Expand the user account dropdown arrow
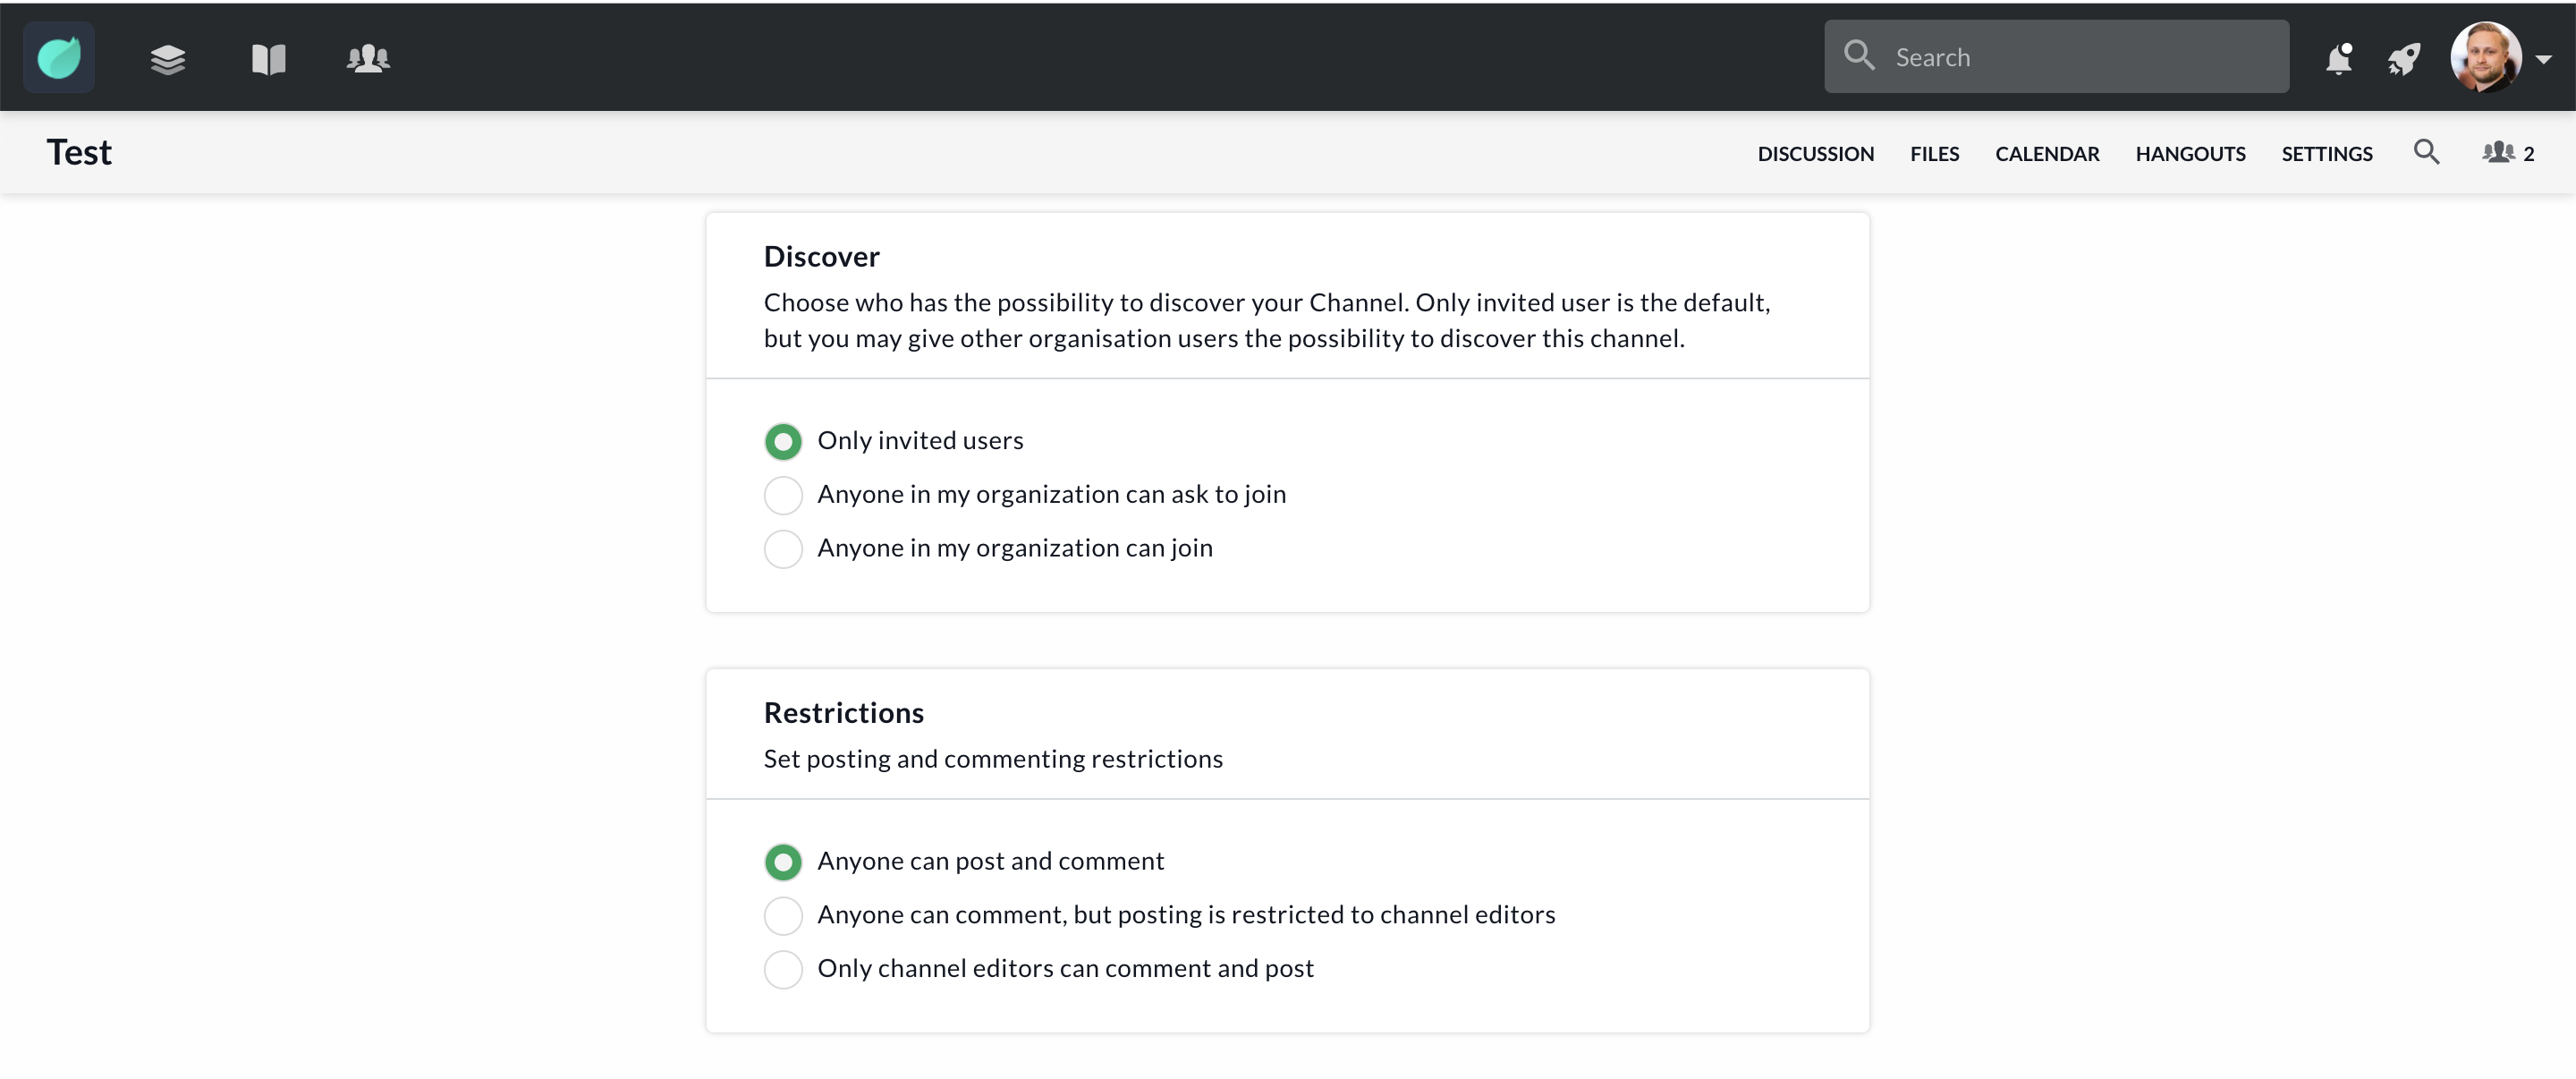Image resolution: width=2576 pixels, height=1079 pixels. point(2544,59)
